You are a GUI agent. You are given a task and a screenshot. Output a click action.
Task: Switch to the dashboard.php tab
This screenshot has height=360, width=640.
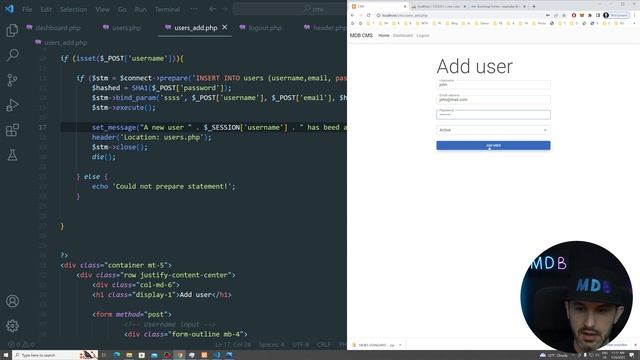[x=53, y=28]
